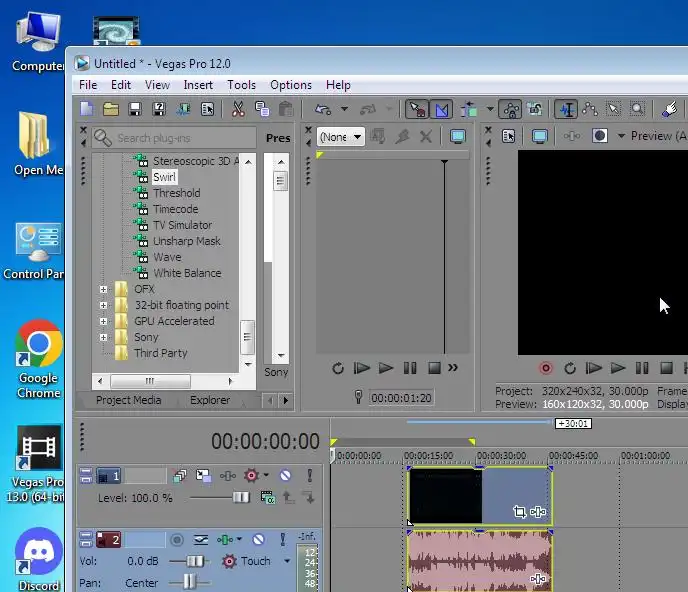Image resolution: width=688 pixels, height=592 pixels.
Task: Open Track FX on video track 1
Action: click(x=228, y=476)
